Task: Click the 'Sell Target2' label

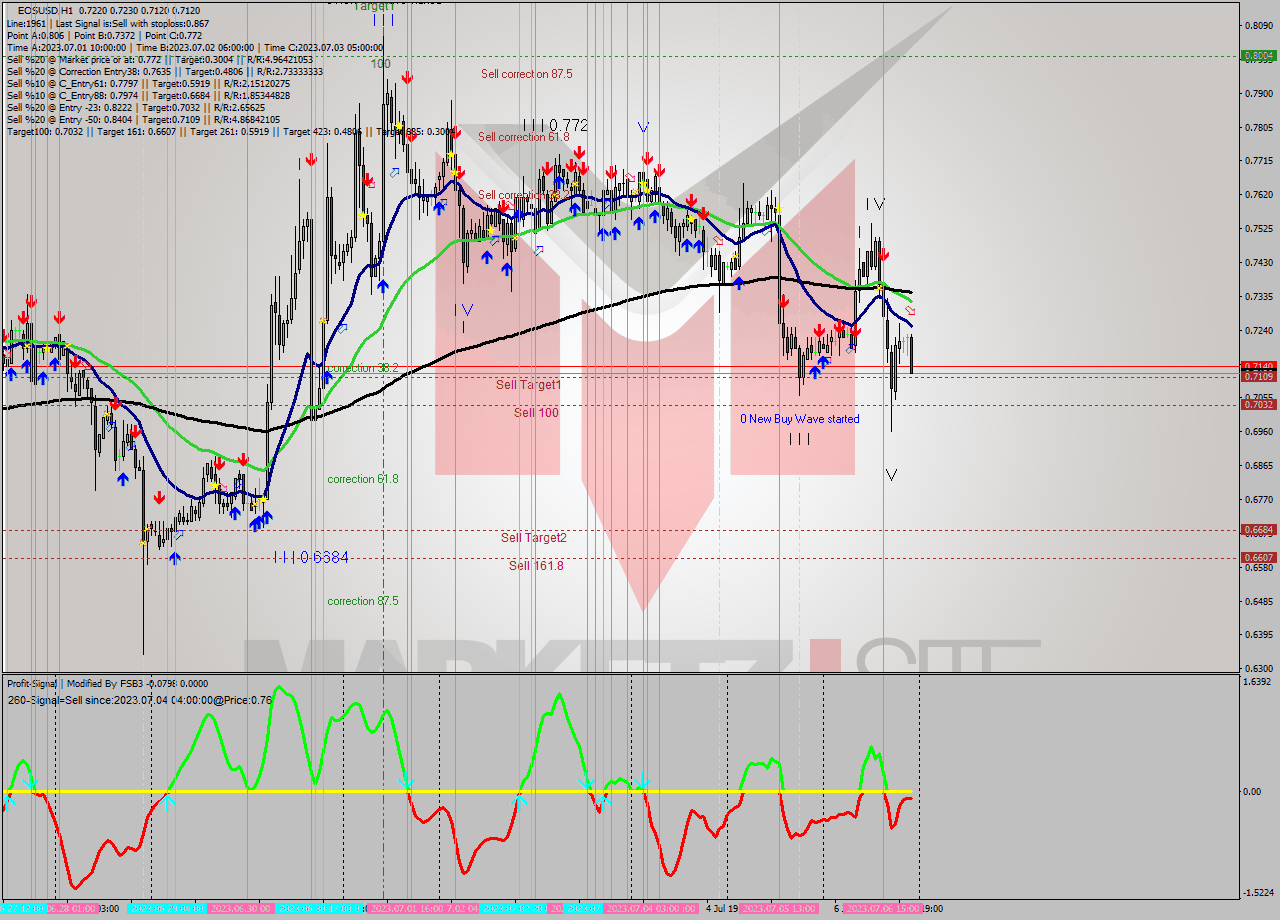Action: coord(534,538)
